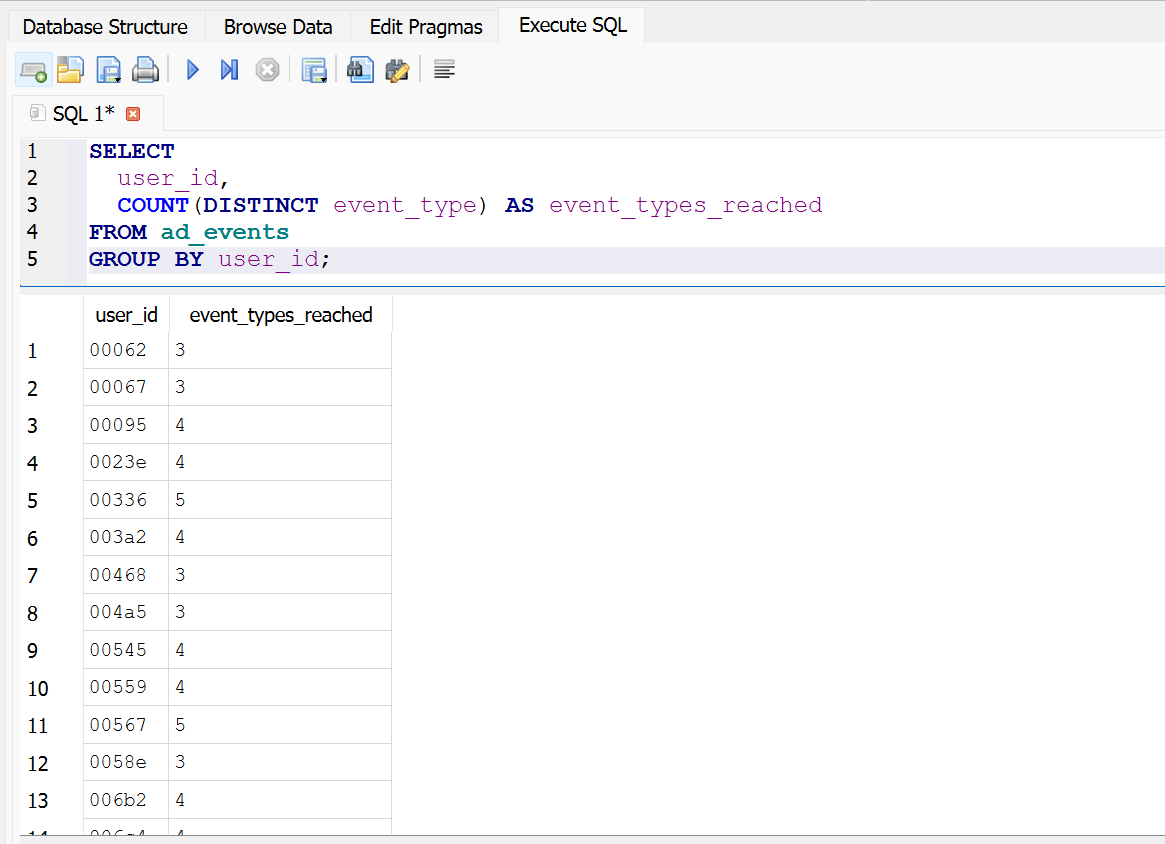Select result row number 5
Image resolution: width=1165 pixels, height=844 pixels.
(33, 500)
